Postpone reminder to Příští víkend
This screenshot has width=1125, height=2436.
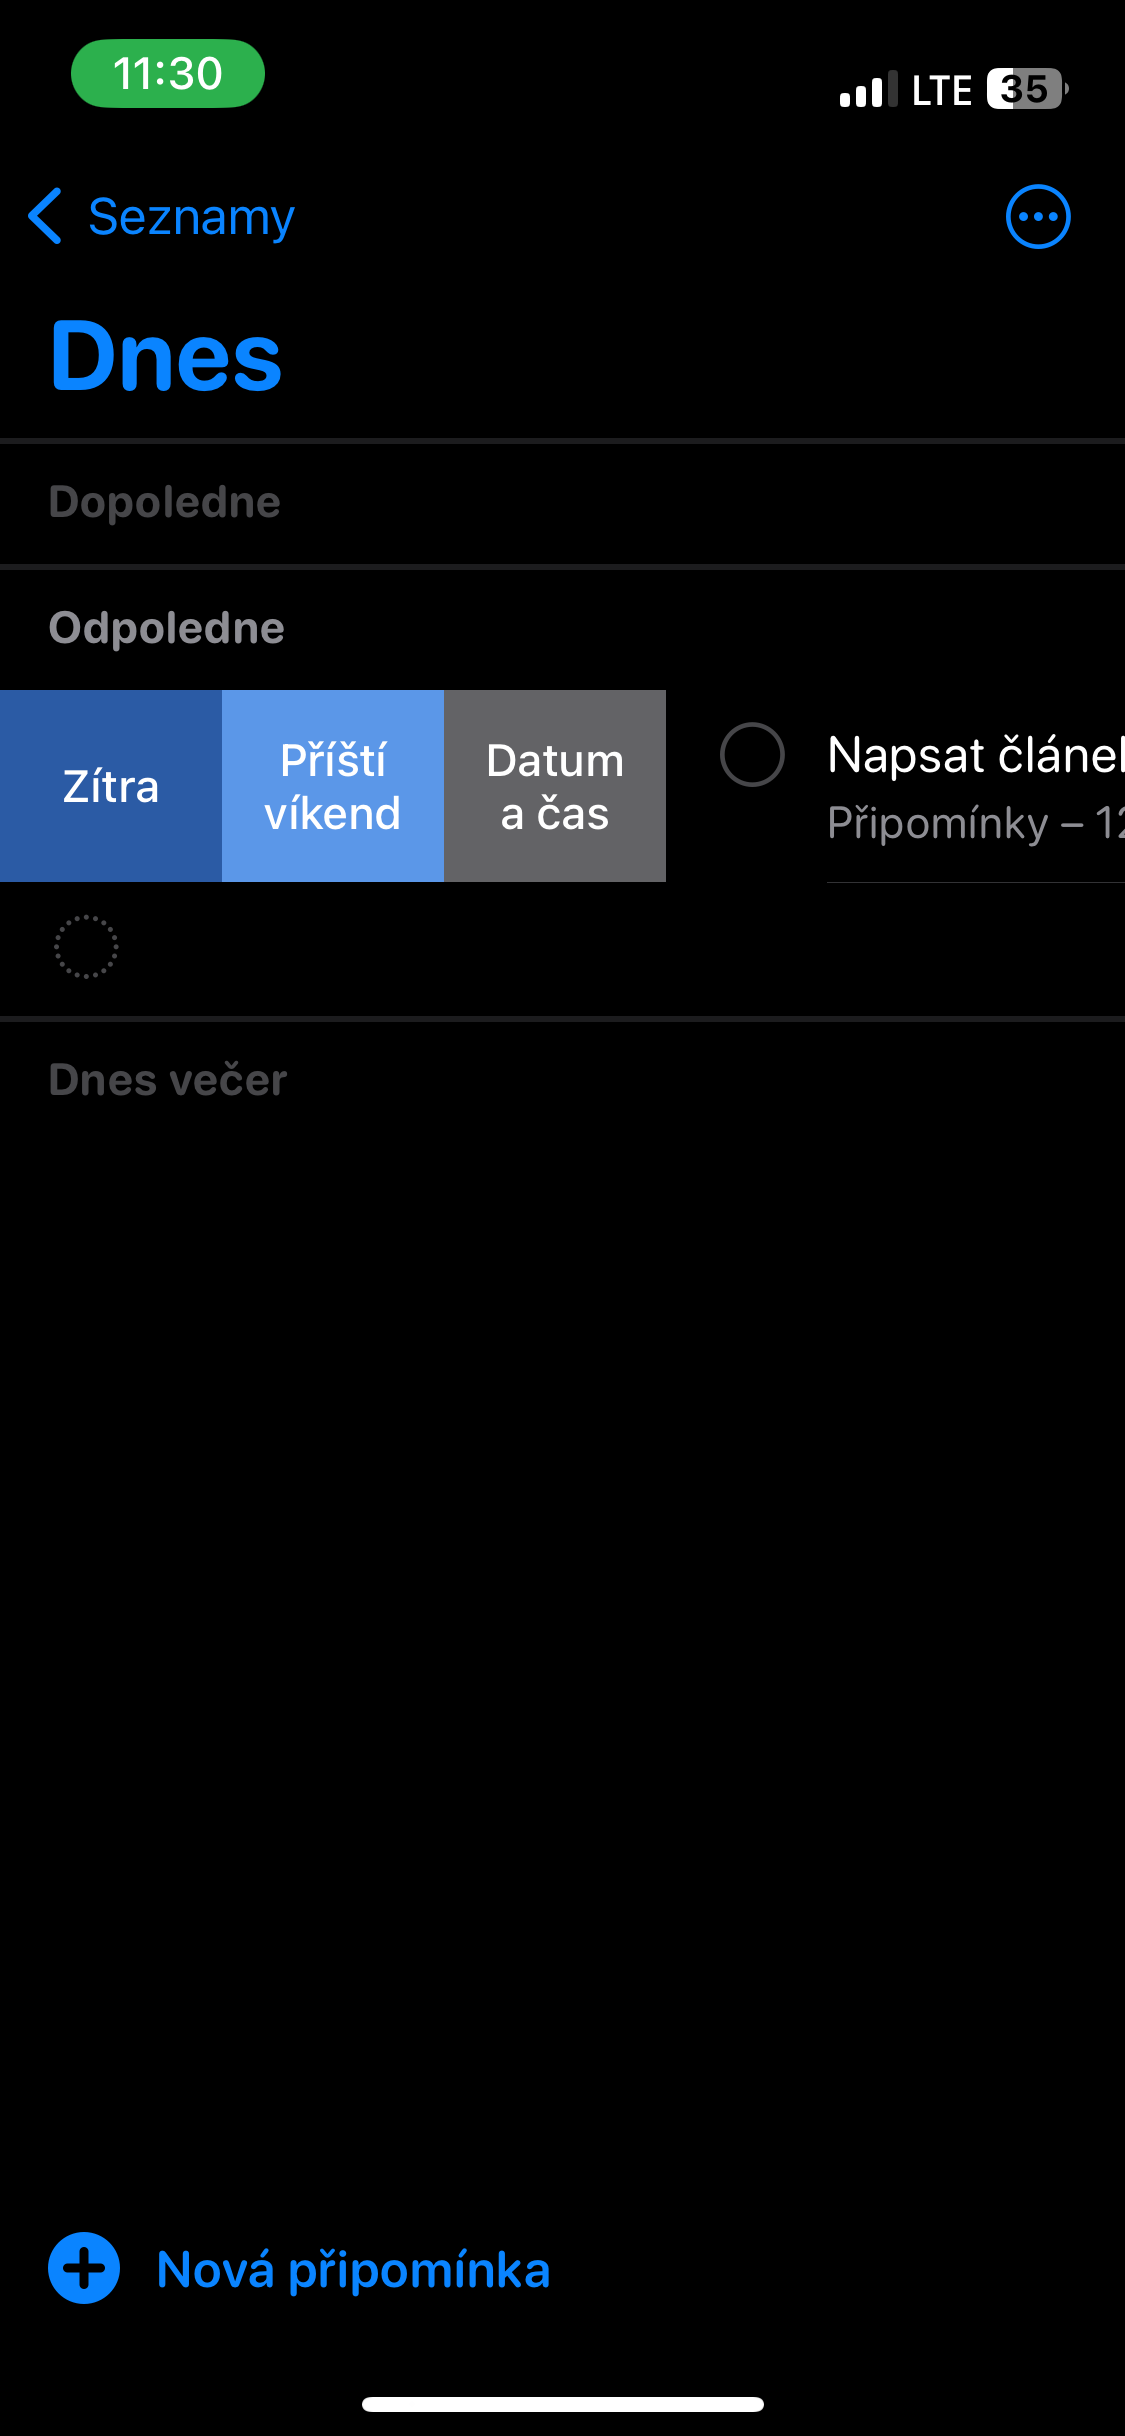coord(333,786)
